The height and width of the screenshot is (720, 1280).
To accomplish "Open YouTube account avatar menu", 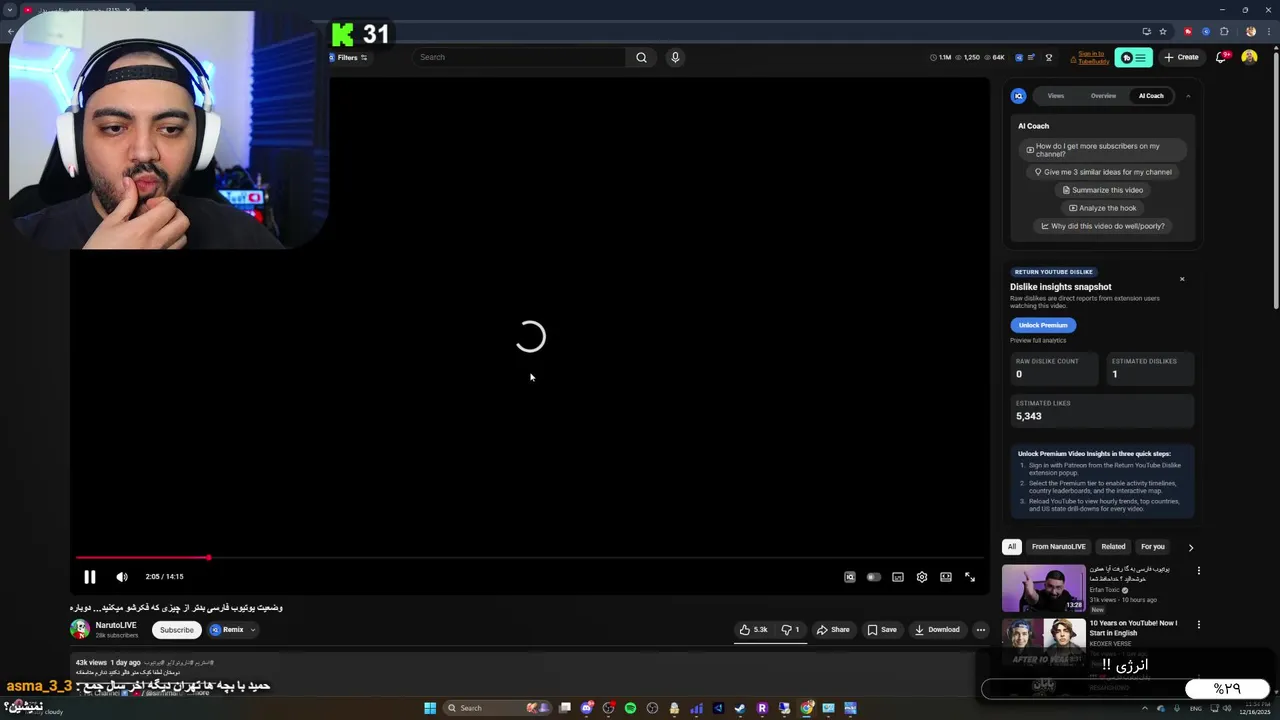I will (1249, 57).
